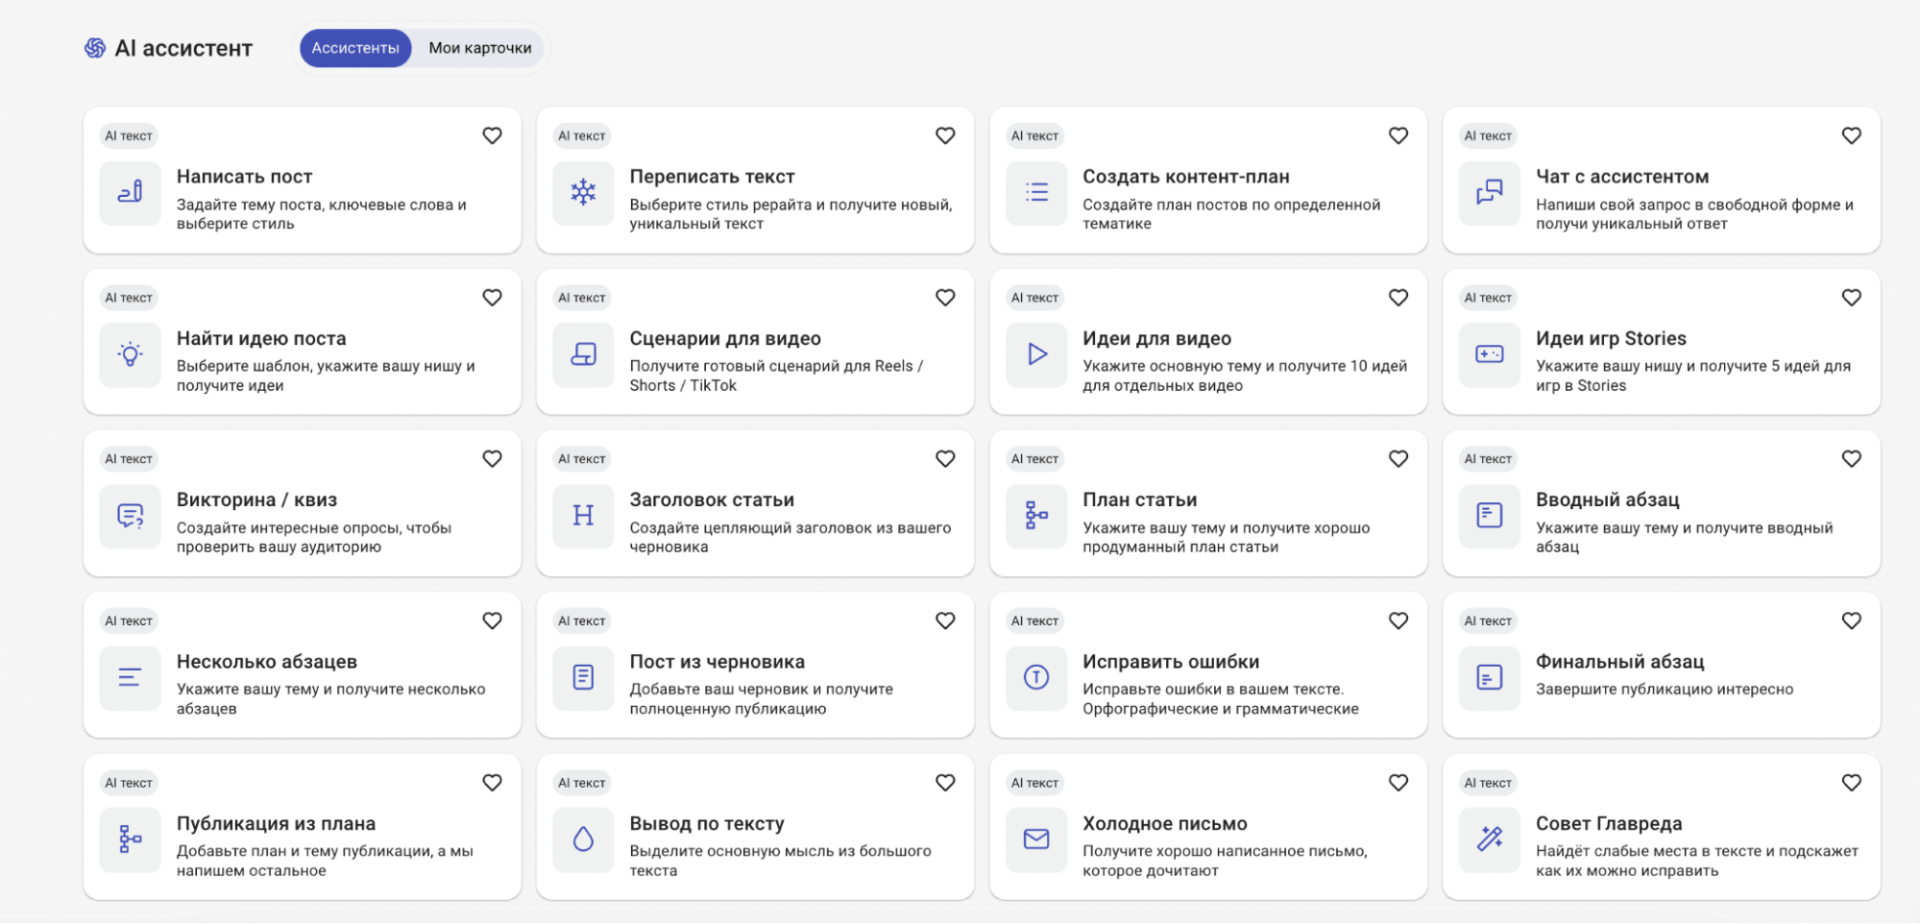
Task: Click the gamepad icon for Stories games
Action: [1489, 354]
